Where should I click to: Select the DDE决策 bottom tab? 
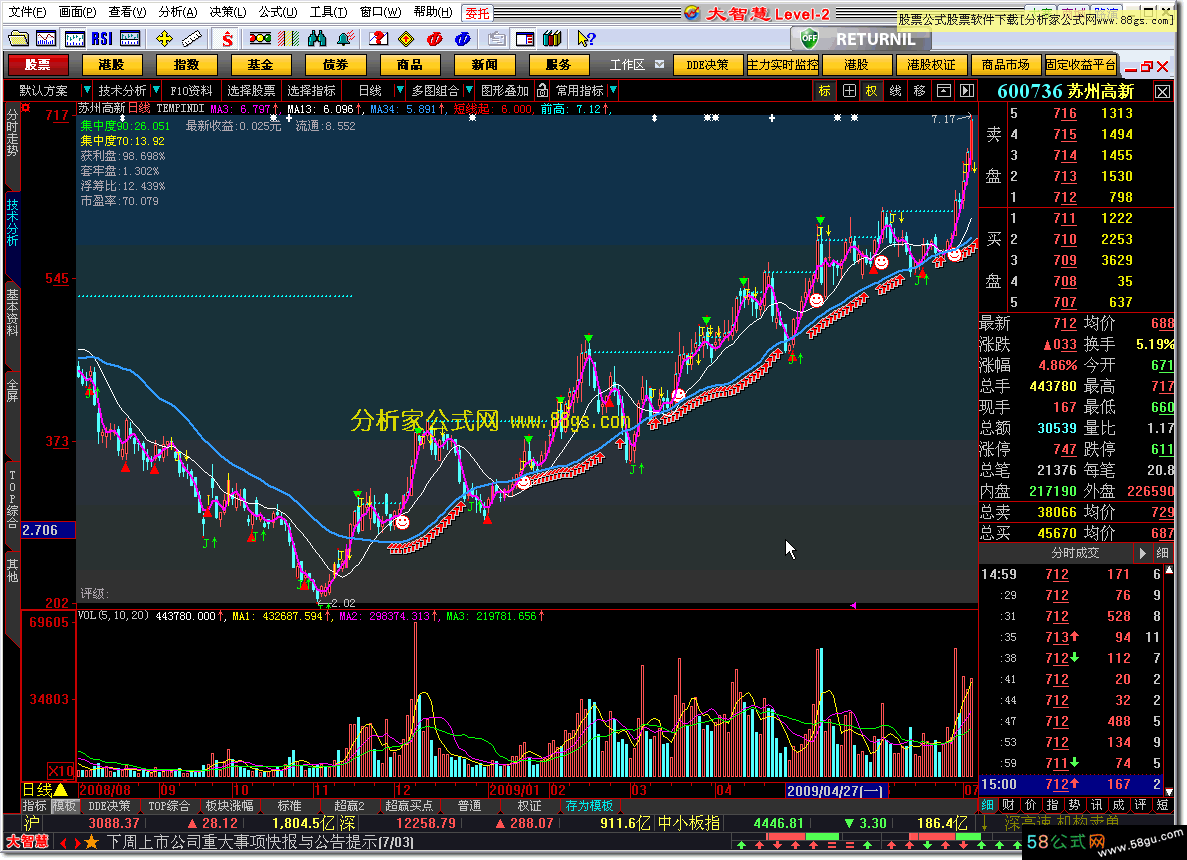point(109,806)
